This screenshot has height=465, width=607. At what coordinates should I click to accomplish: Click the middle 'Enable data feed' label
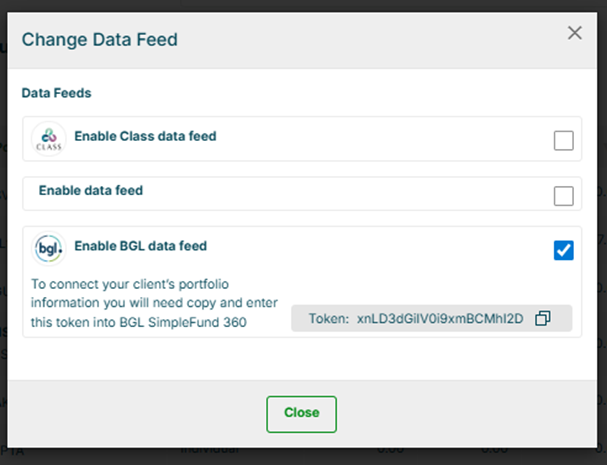tap(91, 189)
